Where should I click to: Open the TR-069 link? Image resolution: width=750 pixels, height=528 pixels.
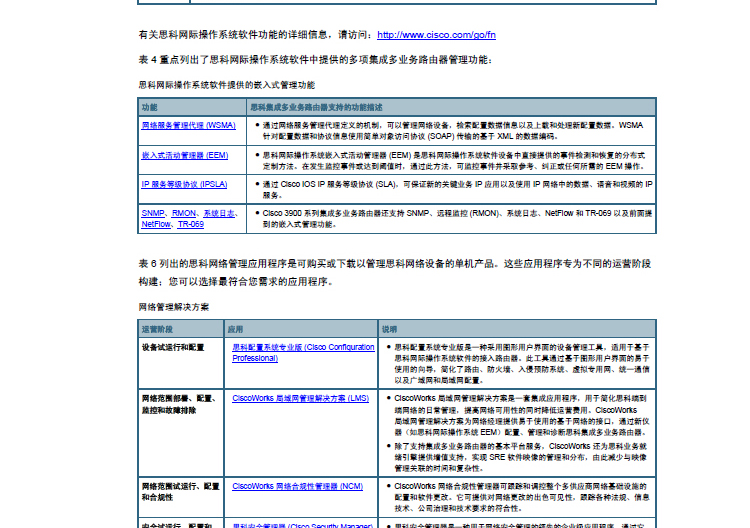[x=191, y=224]
